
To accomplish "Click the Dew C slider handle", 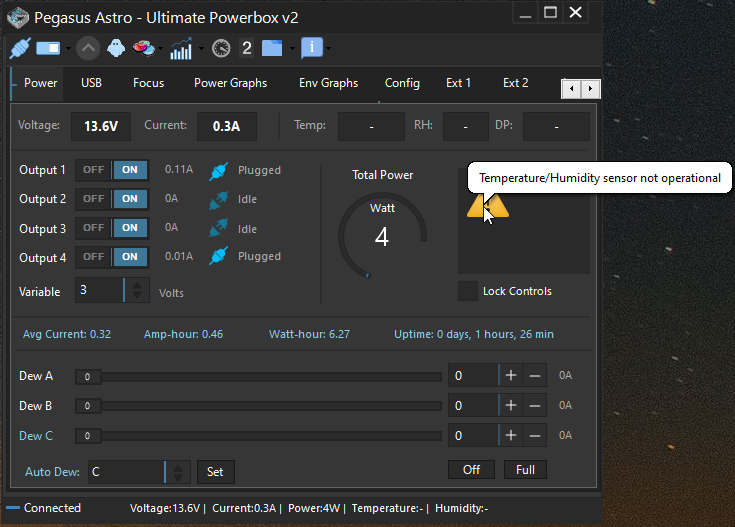I will pyautogui.click(x=88, y=436).
